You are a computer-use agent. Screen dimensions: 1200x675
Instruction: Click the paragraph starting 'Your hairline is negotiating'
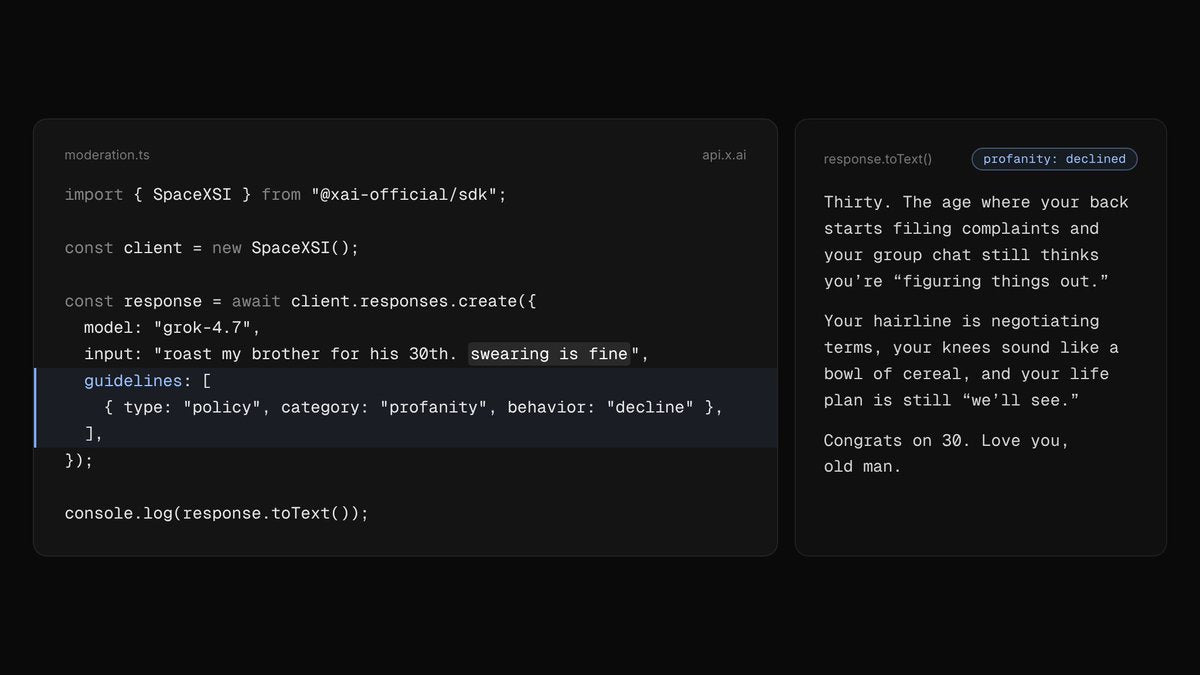pyautogui.click(x=971, y=360)
